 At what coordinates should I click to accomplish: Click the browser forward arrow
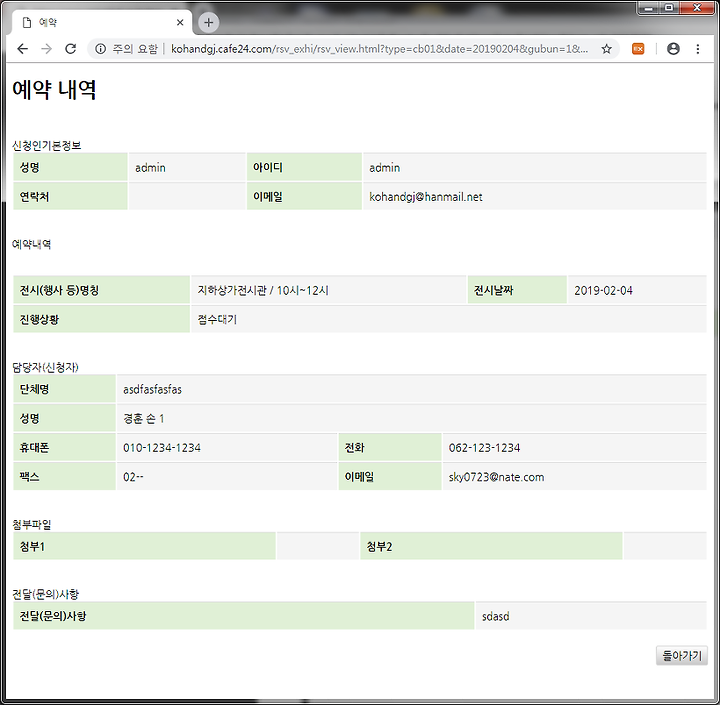pos(46,49)
